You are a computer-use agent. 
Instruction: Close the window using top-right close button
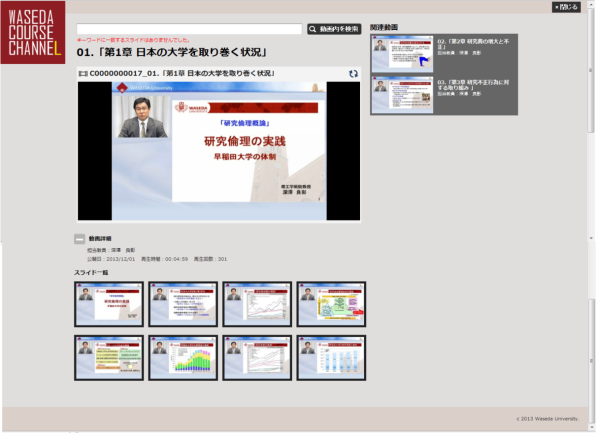566,7
